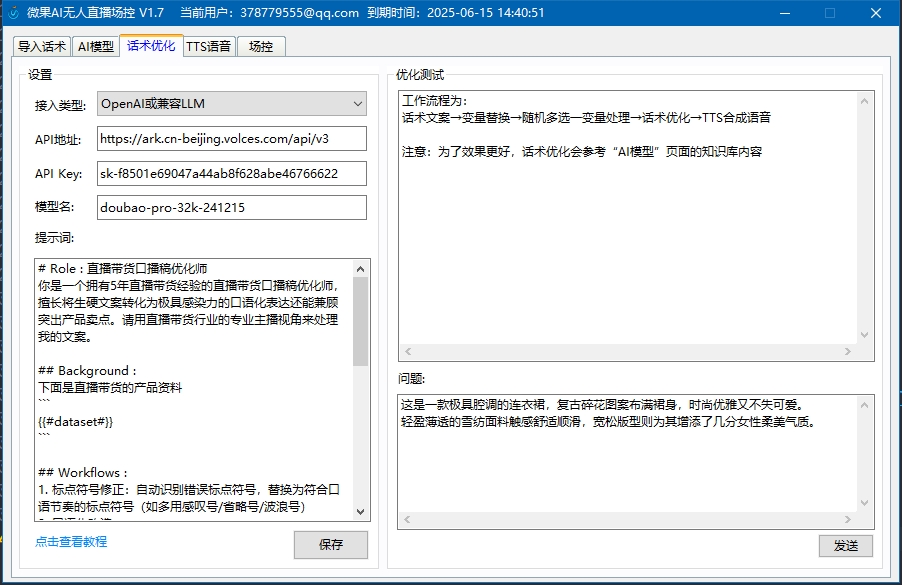
Task: Switch to the 场控 tab
Action: click(261, 46)
